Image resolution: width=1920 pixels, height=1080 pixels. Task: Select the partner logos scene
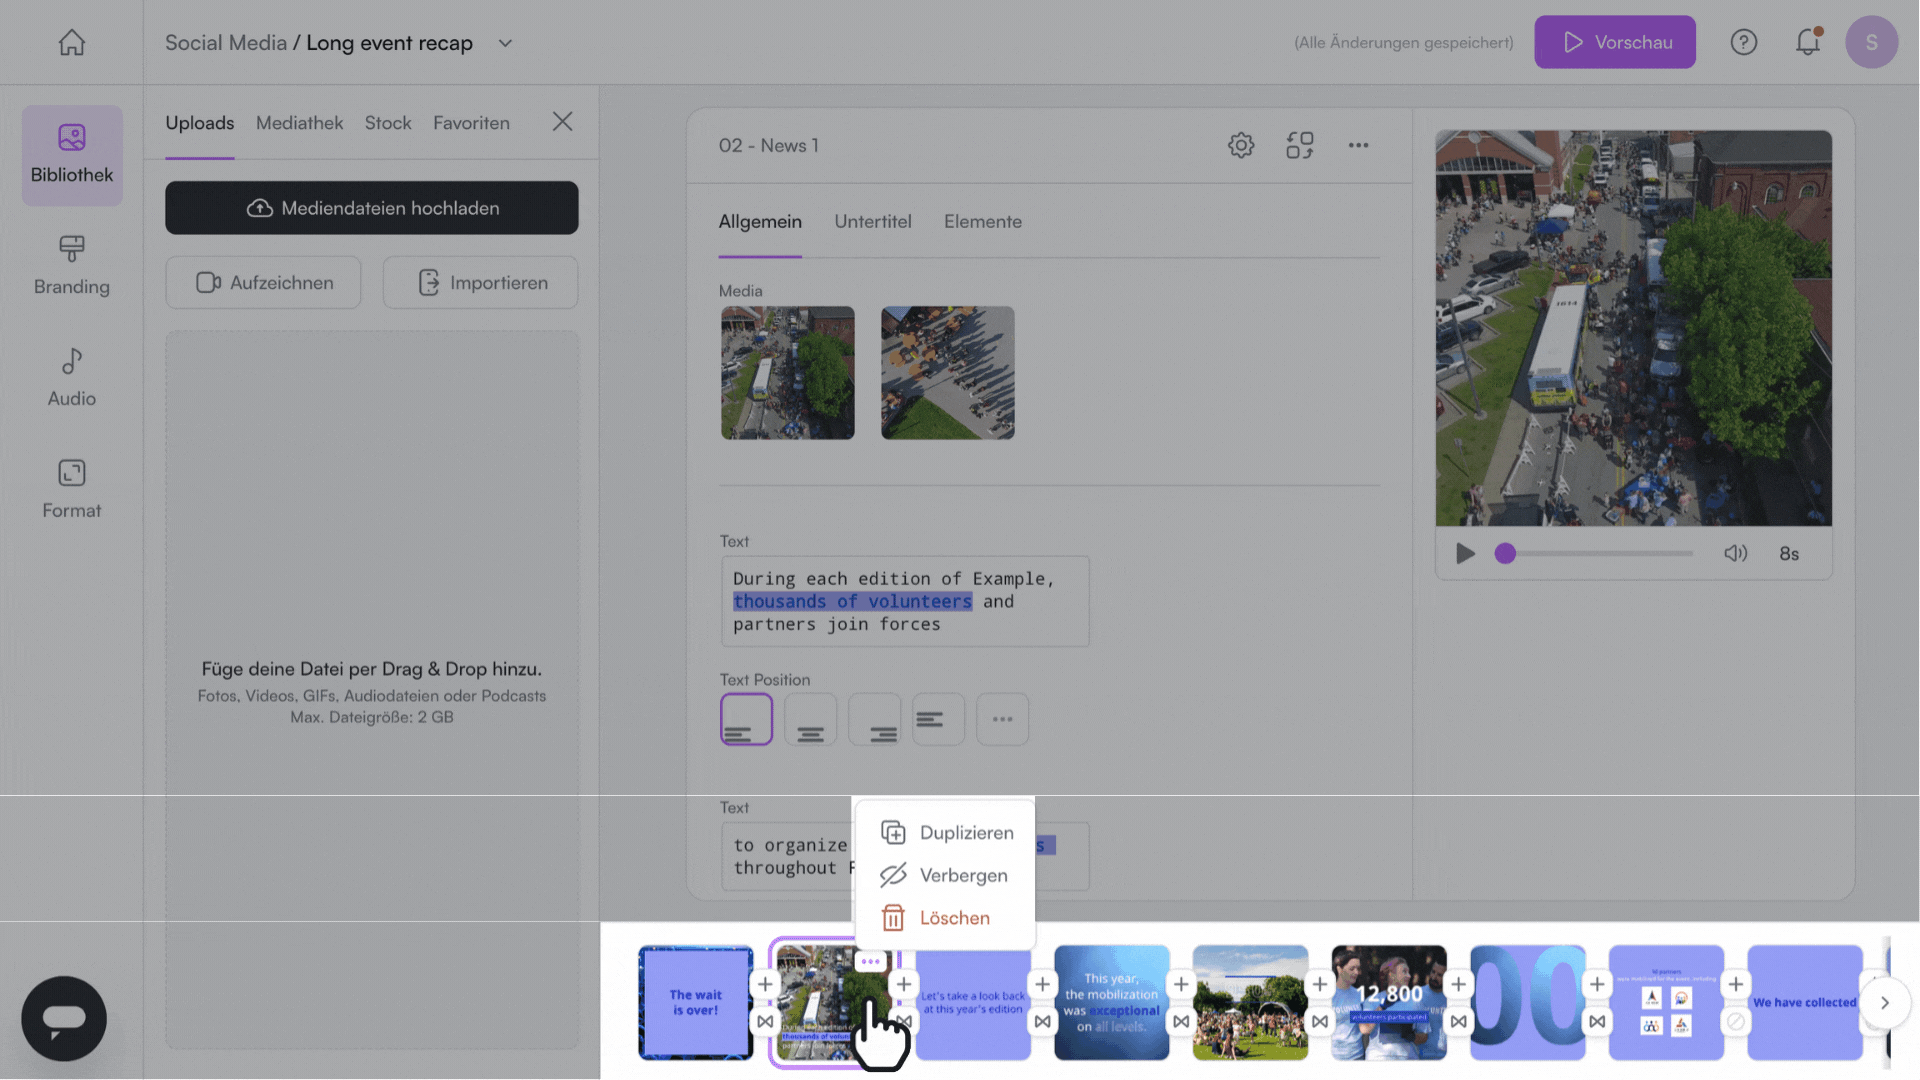pos(1666,1002)
